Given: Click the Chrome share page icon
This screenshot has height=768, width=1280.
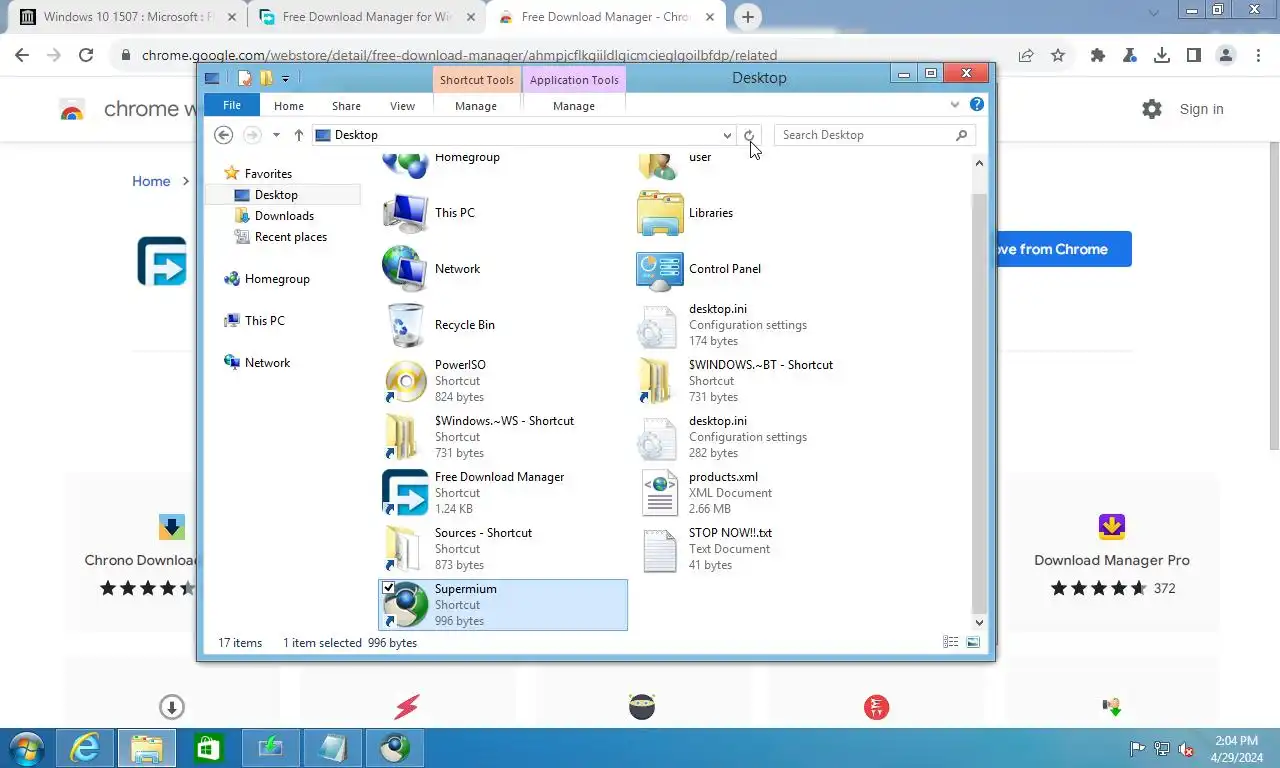Looking at the screenshot, I should [1026, 56].
